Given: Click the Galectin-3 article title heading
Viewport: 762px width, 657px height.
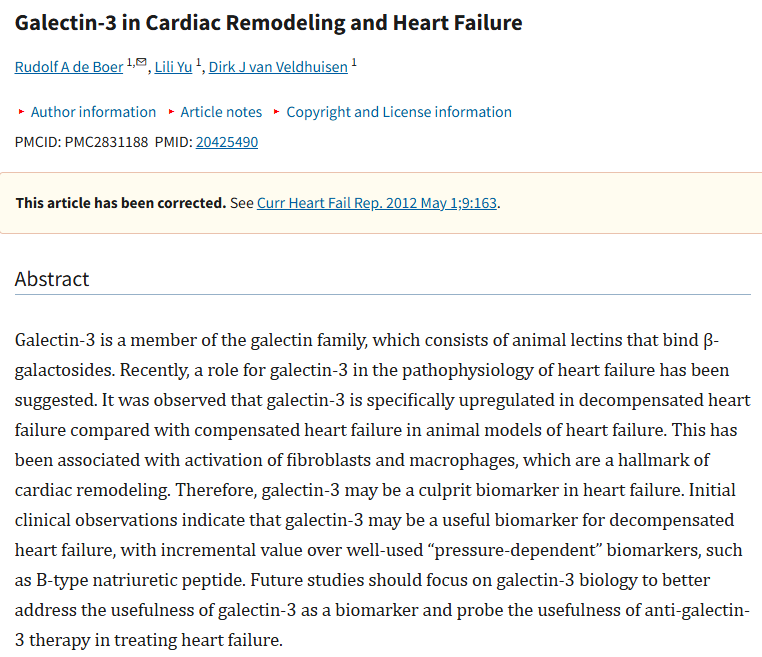Looking at the screenshot, I should click(268, 22).
